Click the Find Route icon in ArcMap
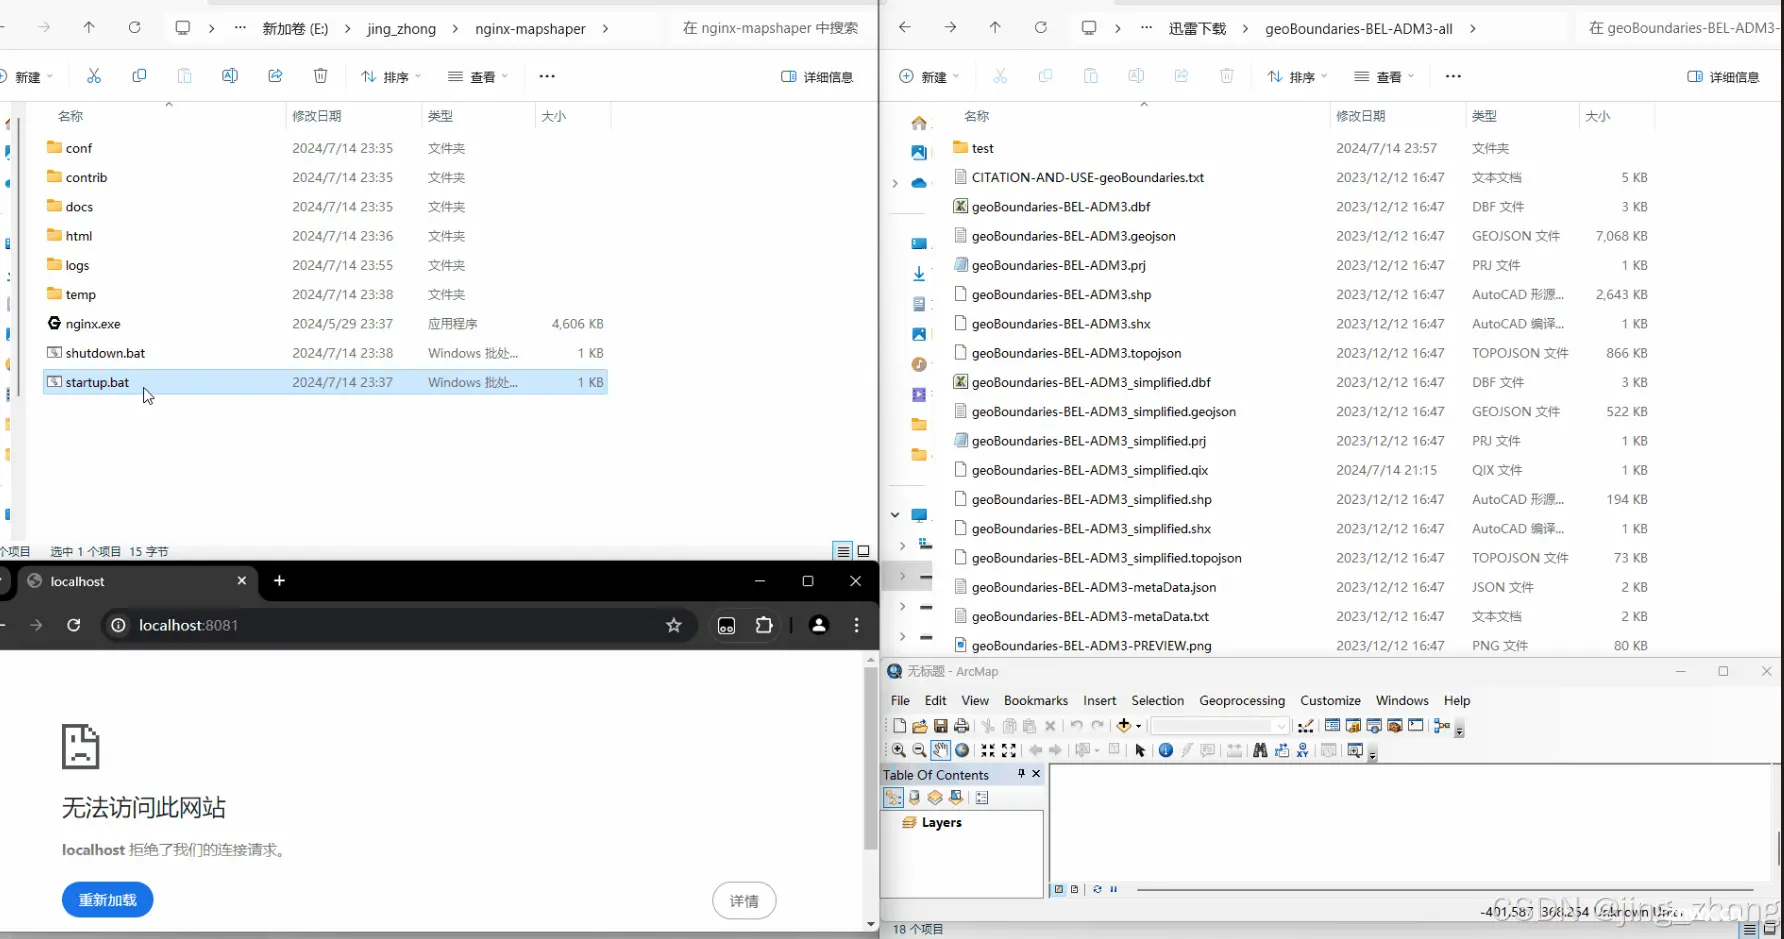The height and width of the screenshot is (939, 1784). click(1281, 750)
